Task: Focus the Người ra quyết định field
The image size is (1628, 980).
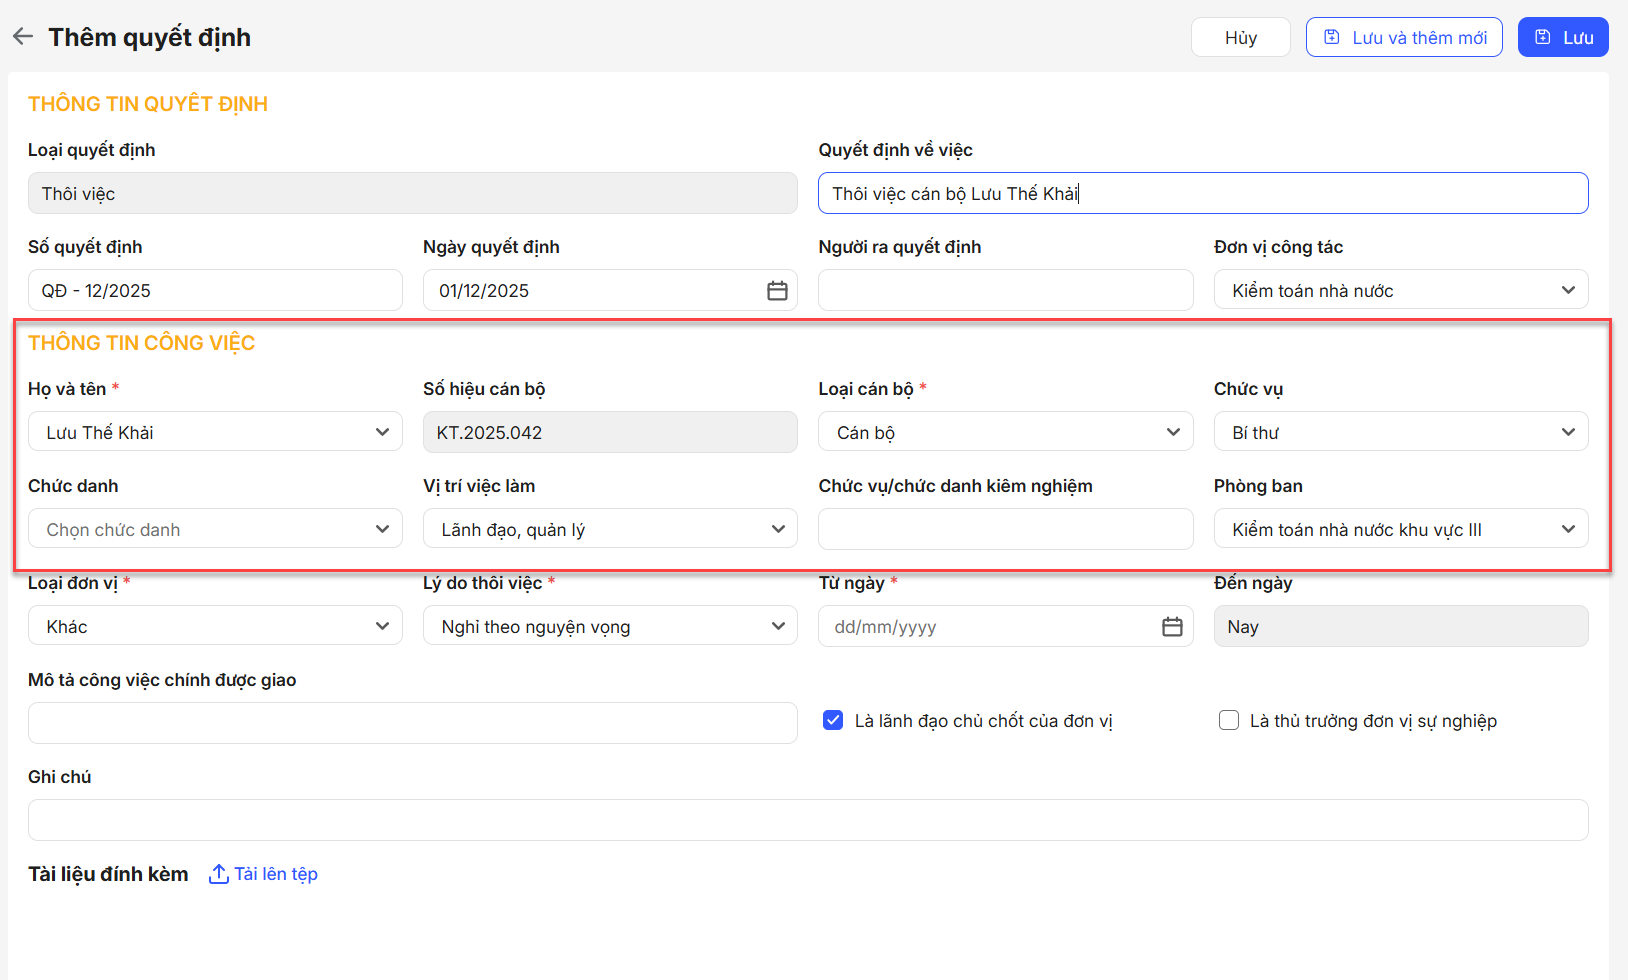Action: tap(1005, 291)
